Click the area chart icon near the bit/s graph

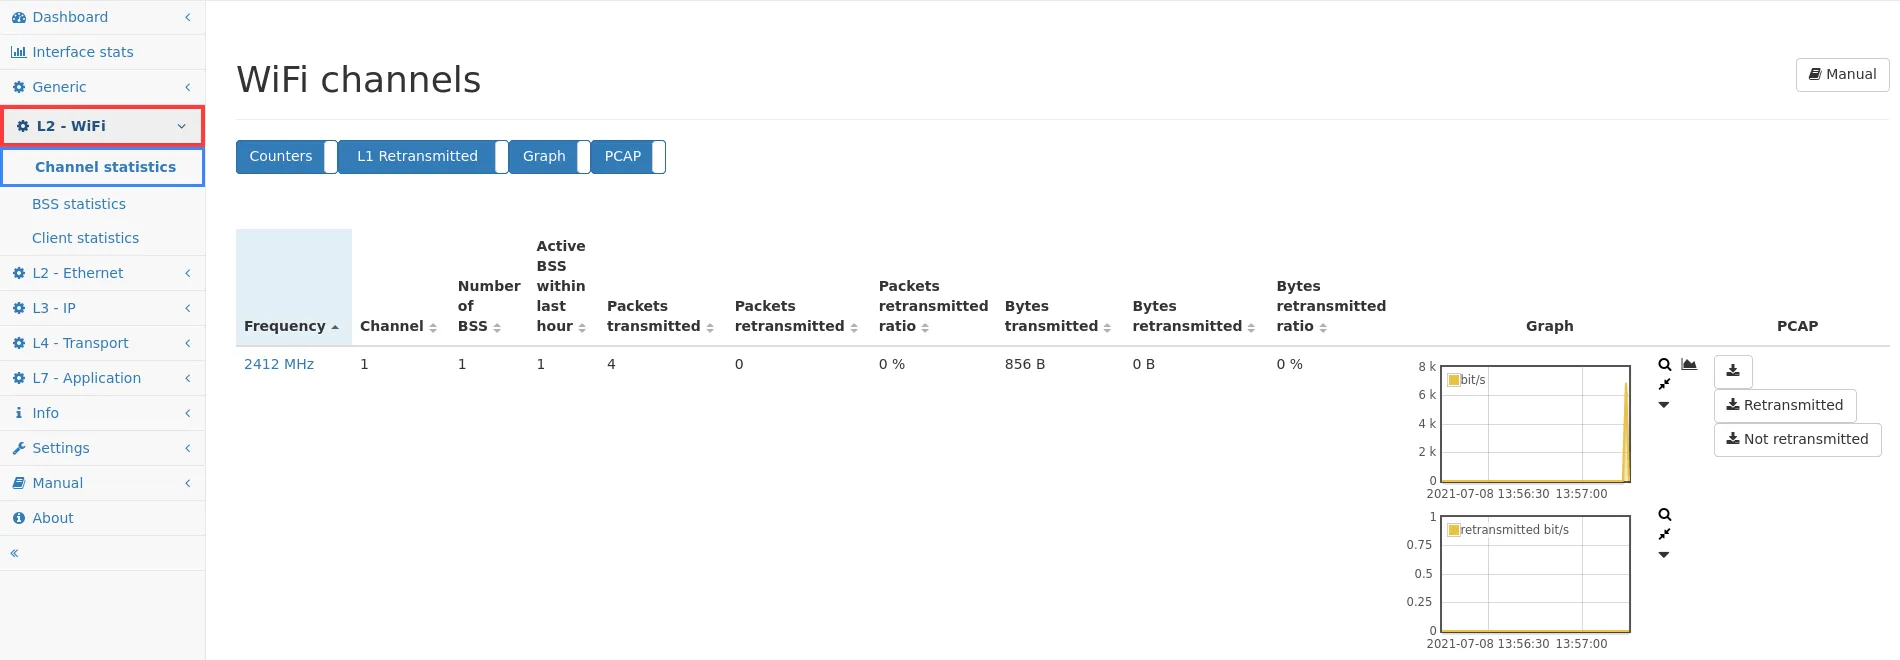pyautogui.click(x=1689, y=365)
